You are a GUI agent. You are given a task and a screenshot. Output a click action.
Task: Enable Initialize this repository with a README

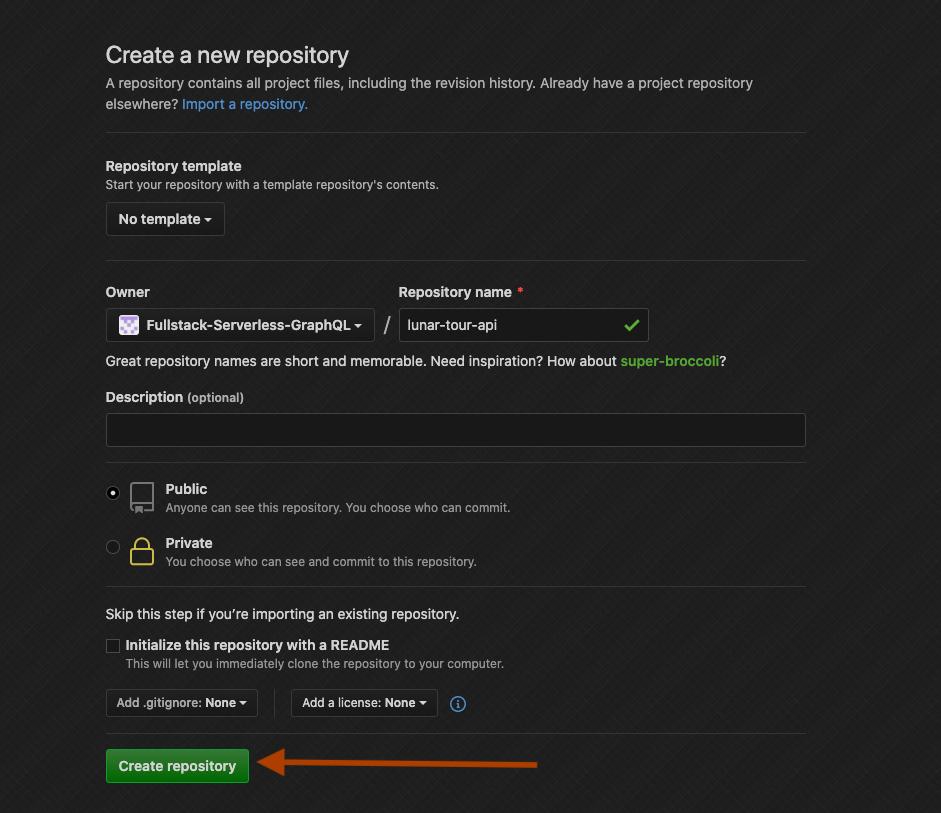coord(113,646)
